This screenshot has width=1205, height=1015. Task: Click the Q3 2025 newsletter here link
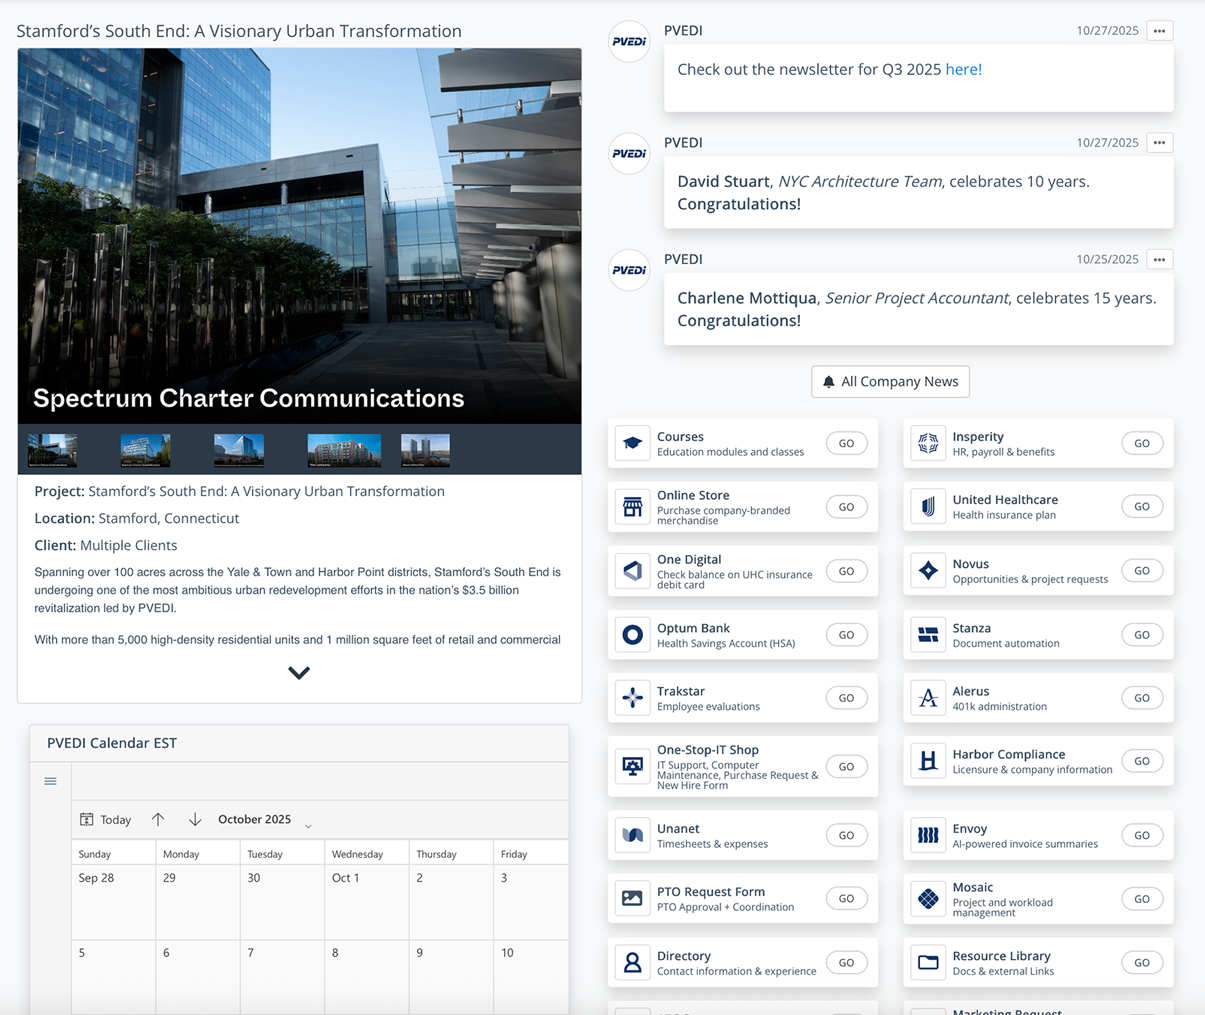(963, 69)
